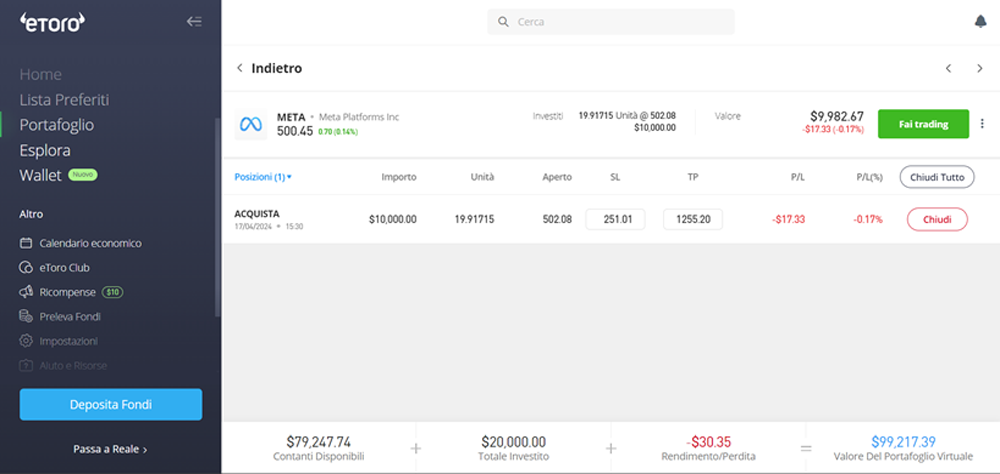Expand the Posizioni (1) dropdown
The image size is (1000, 474).
263,177
